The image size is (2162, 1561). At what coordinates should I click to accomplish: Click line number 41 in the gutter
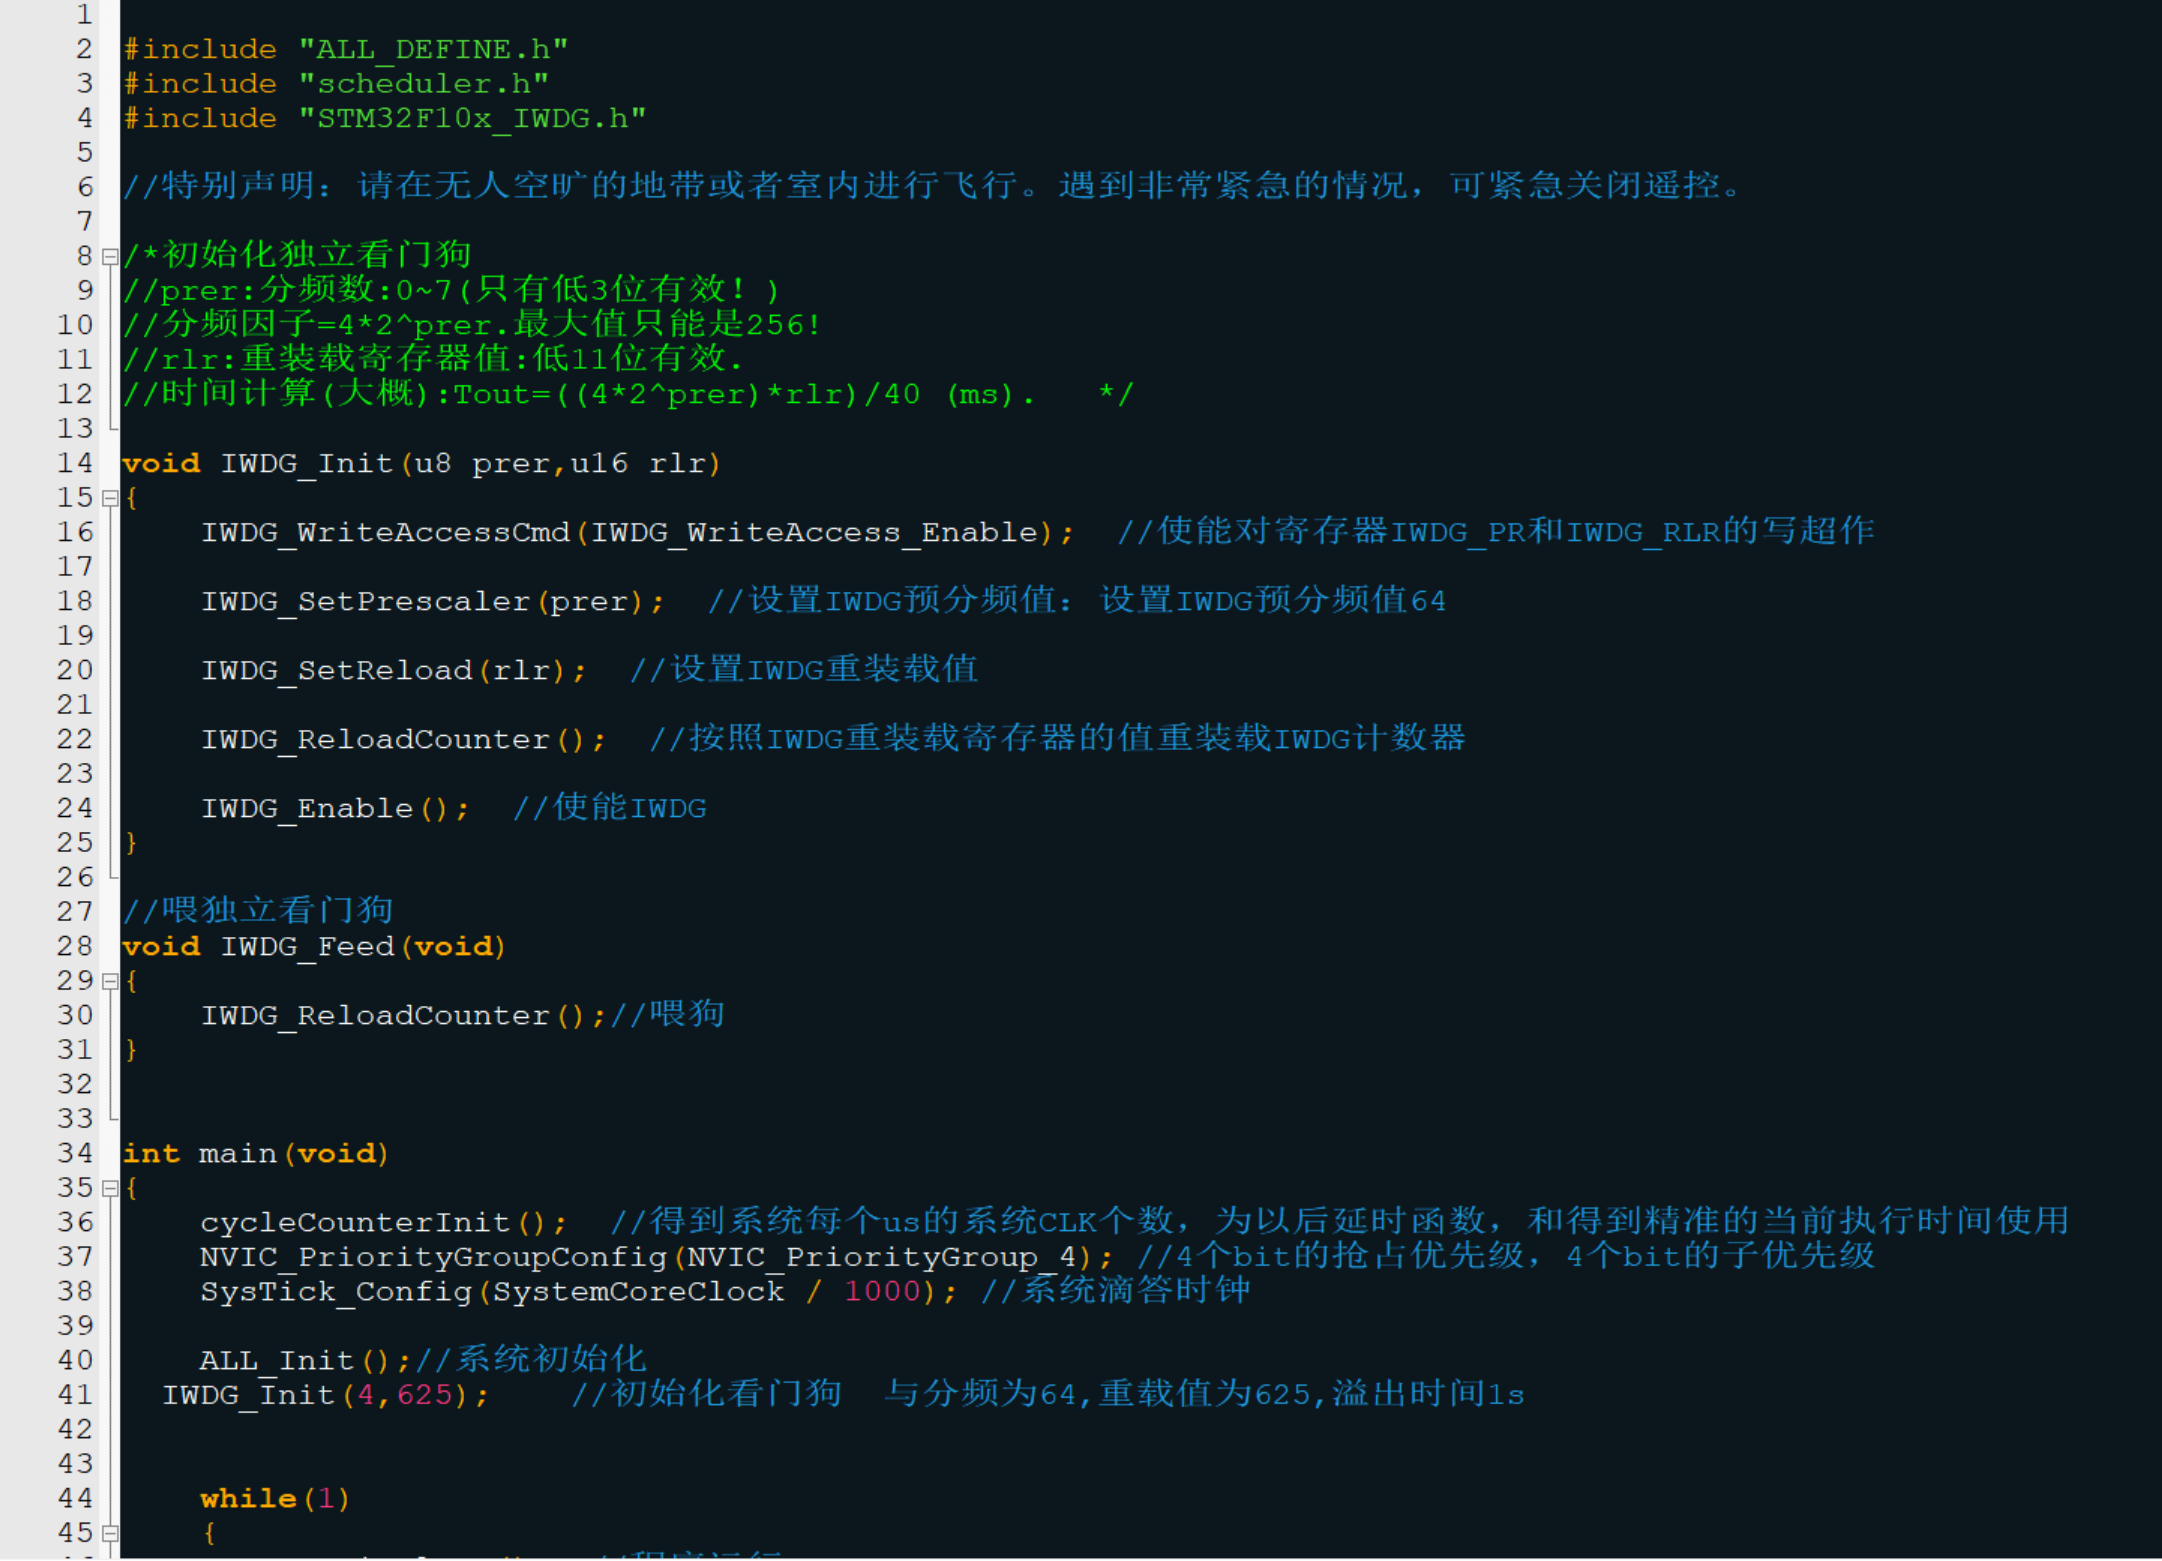click(75, 1394)
